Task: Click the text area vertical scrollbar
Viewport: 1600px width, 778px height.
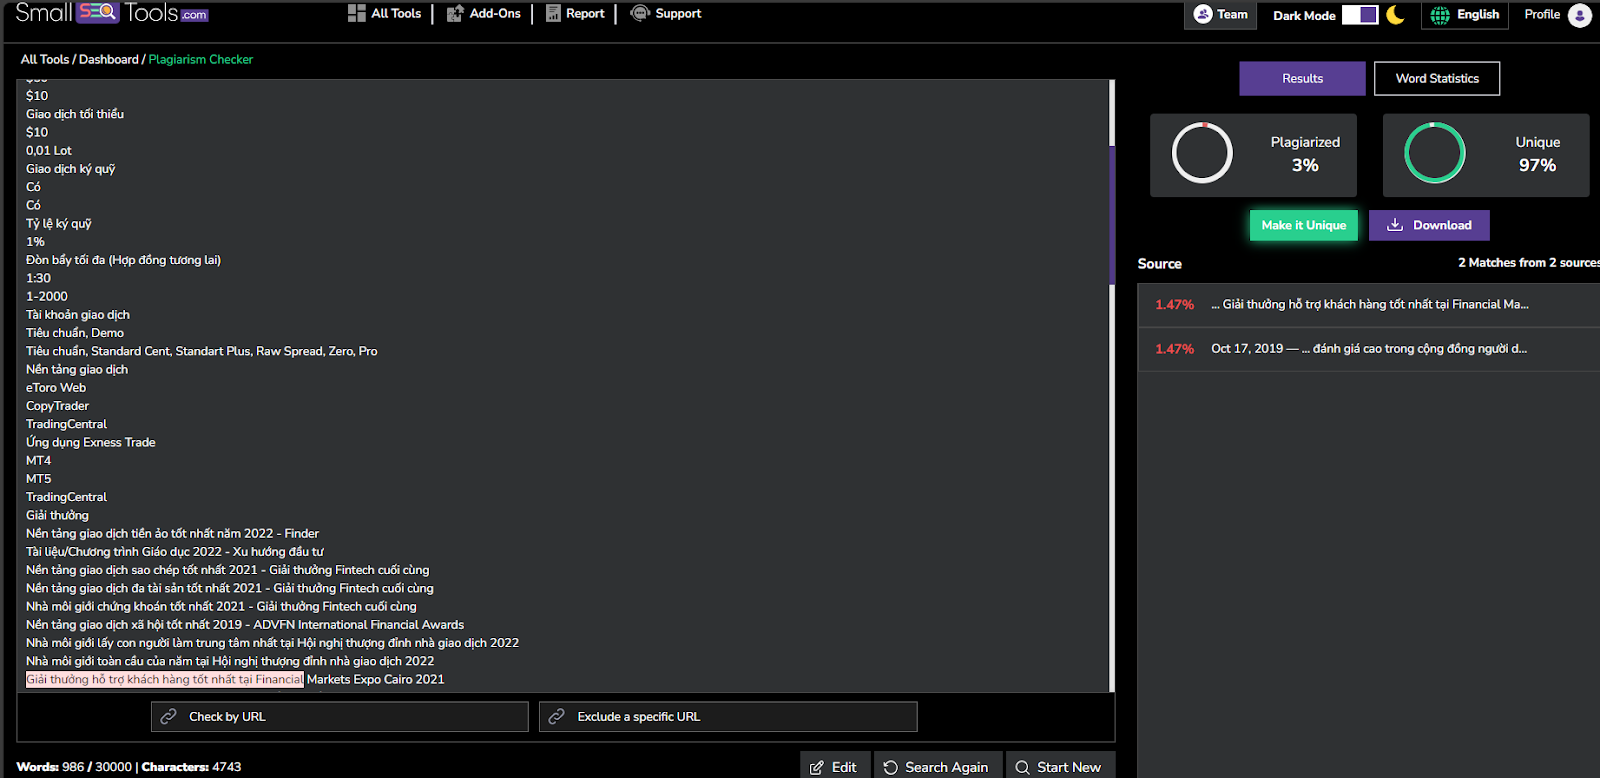Action: [1112, 215]
